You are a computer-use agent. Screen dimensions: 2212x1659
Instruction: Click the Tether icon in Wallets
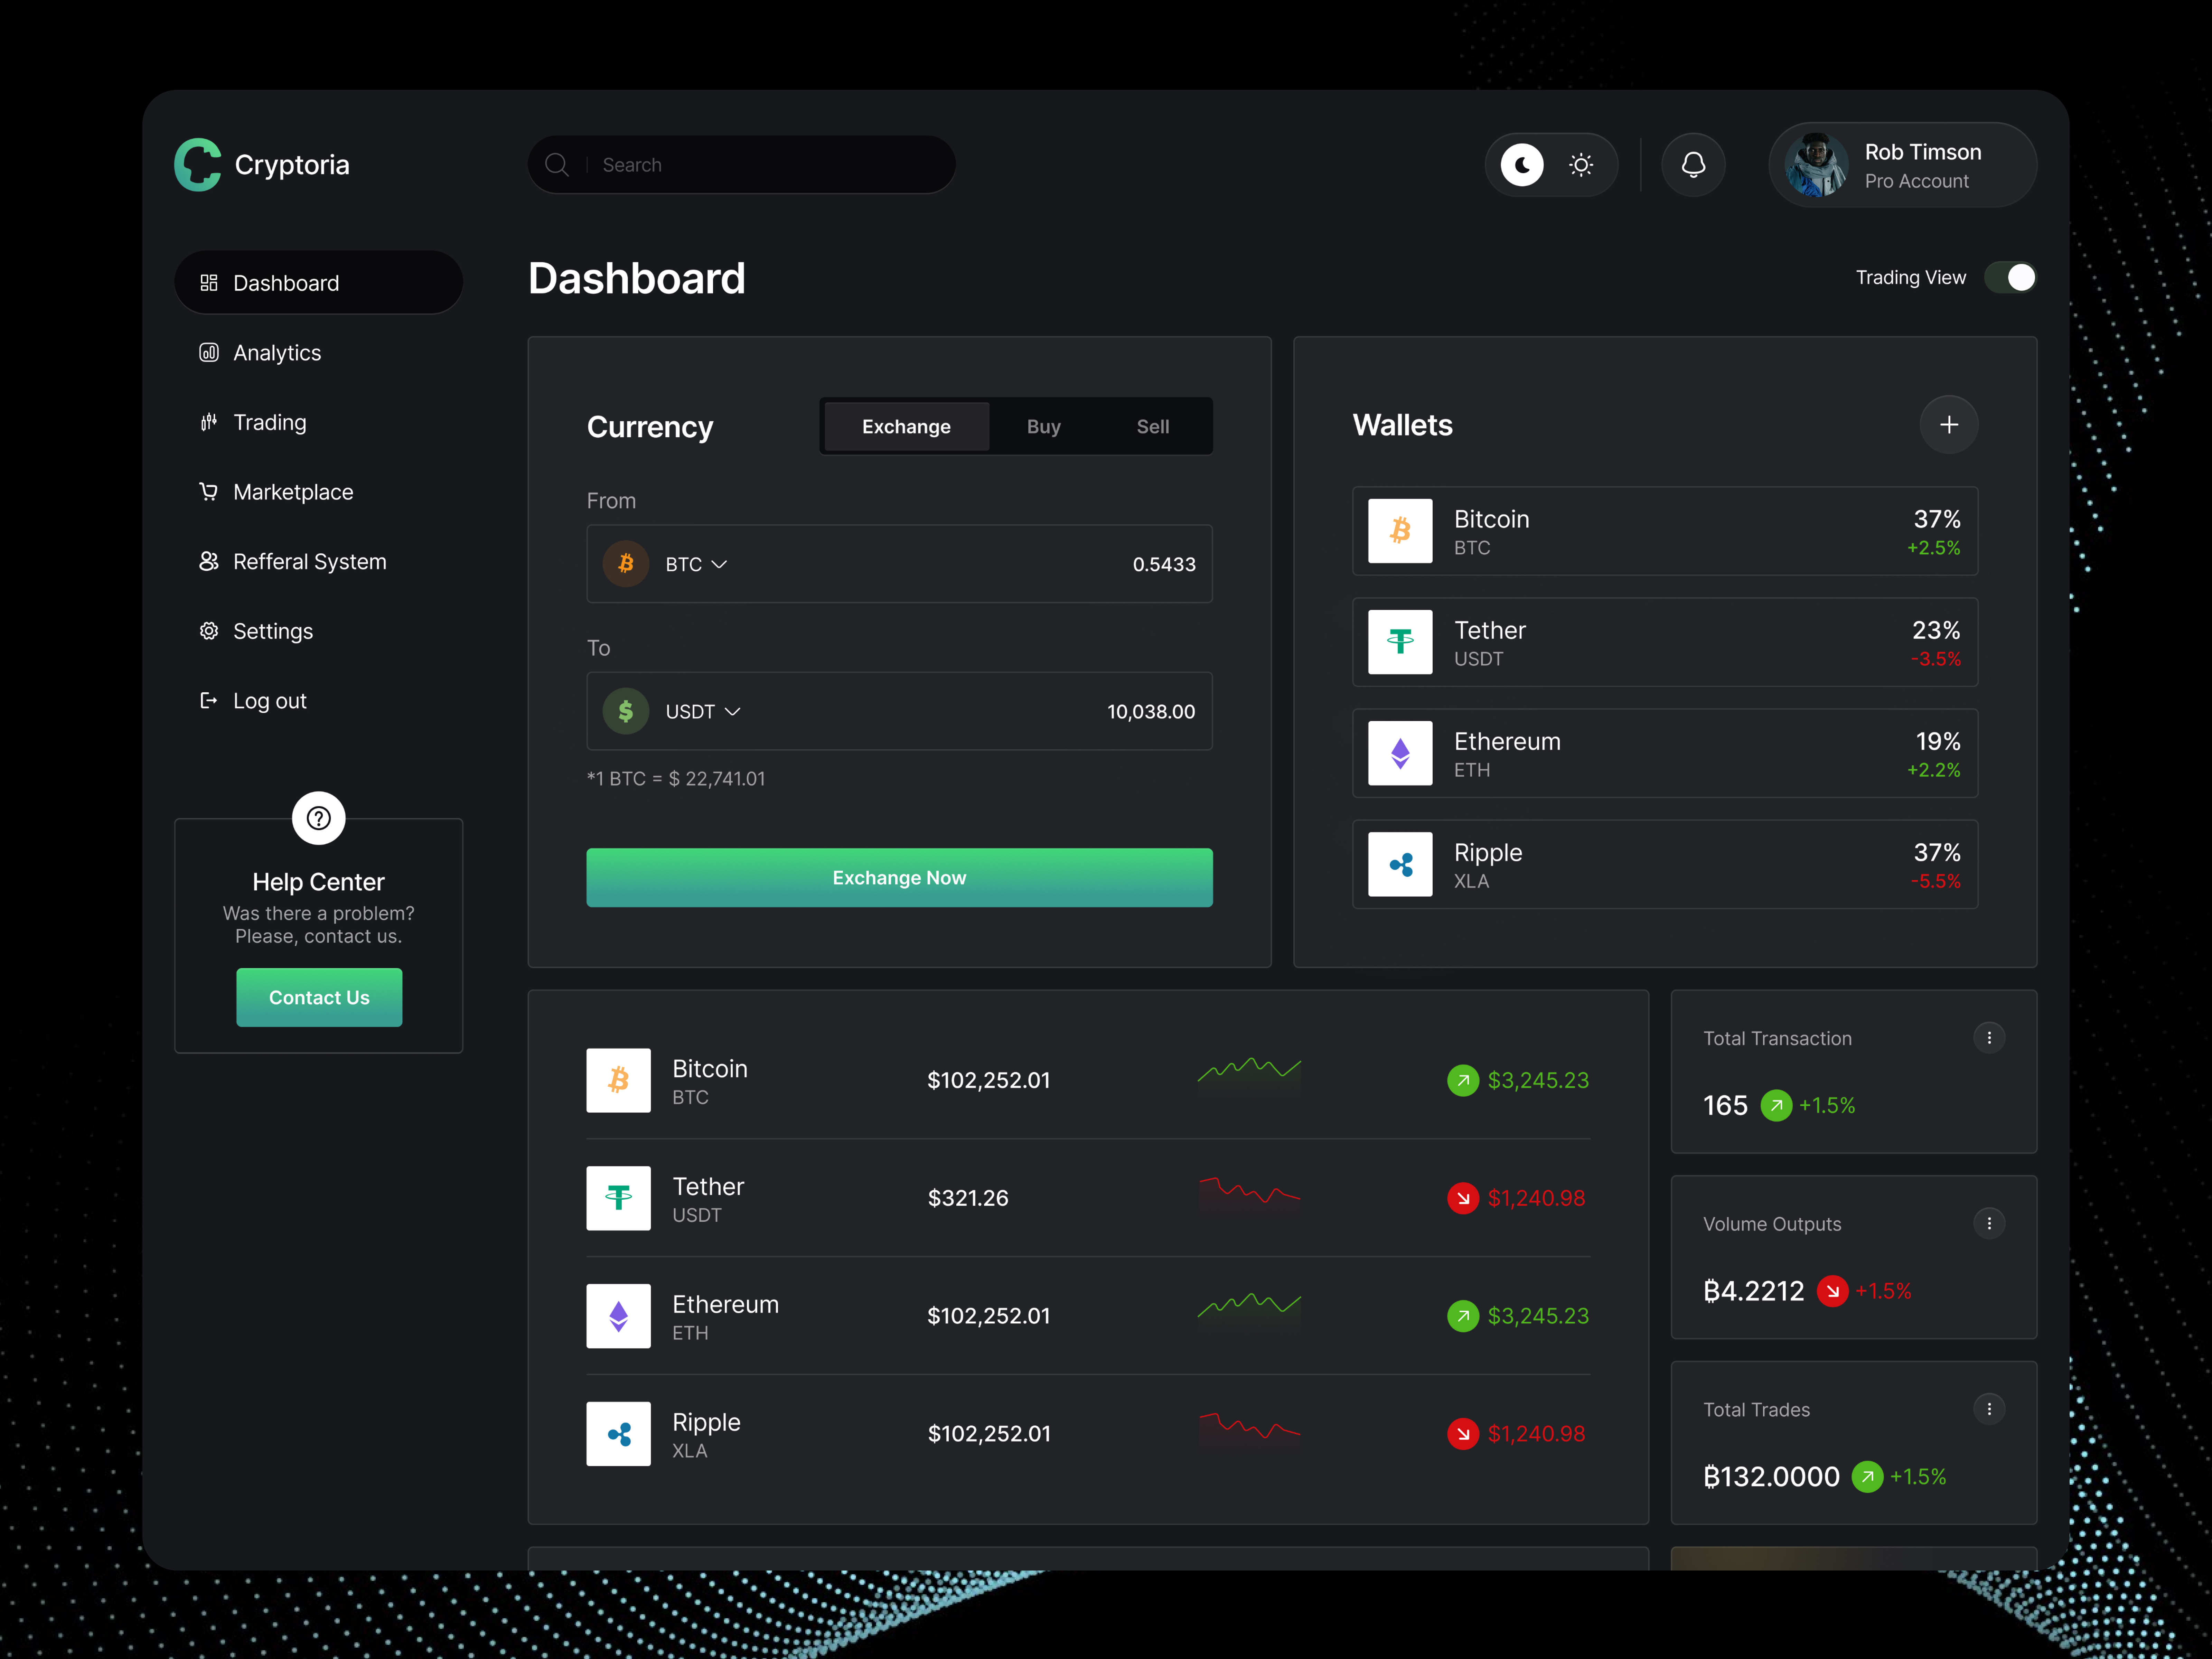click(1400, 642)
